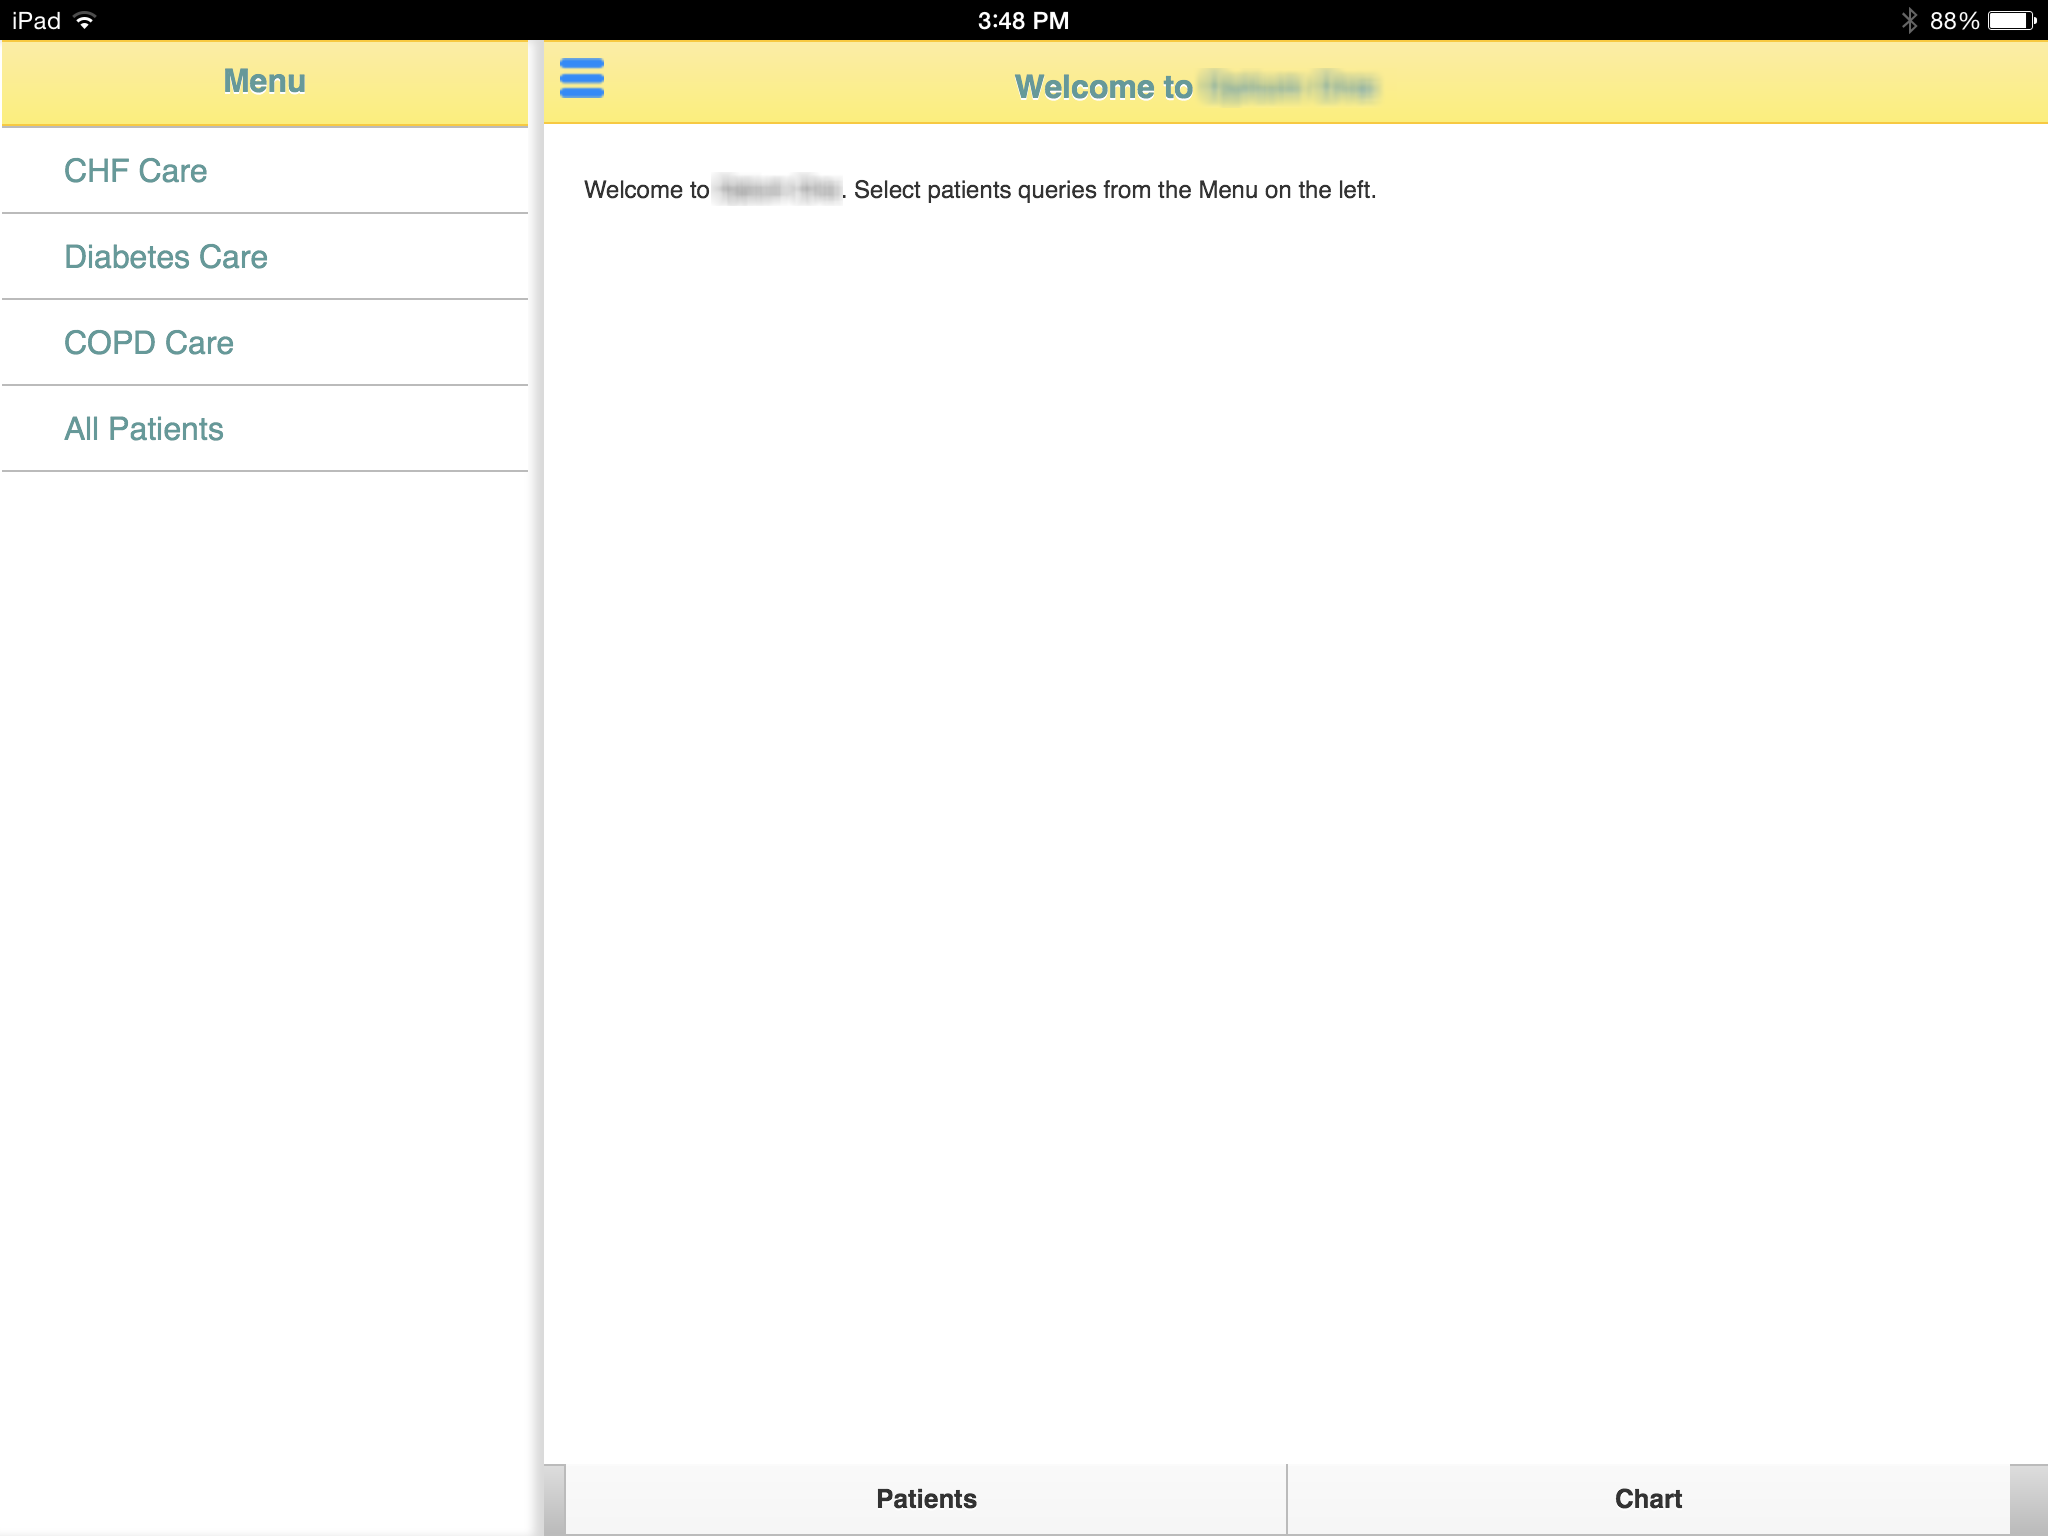Choose COPD Care in the sidebar

[x=149, y=343]
